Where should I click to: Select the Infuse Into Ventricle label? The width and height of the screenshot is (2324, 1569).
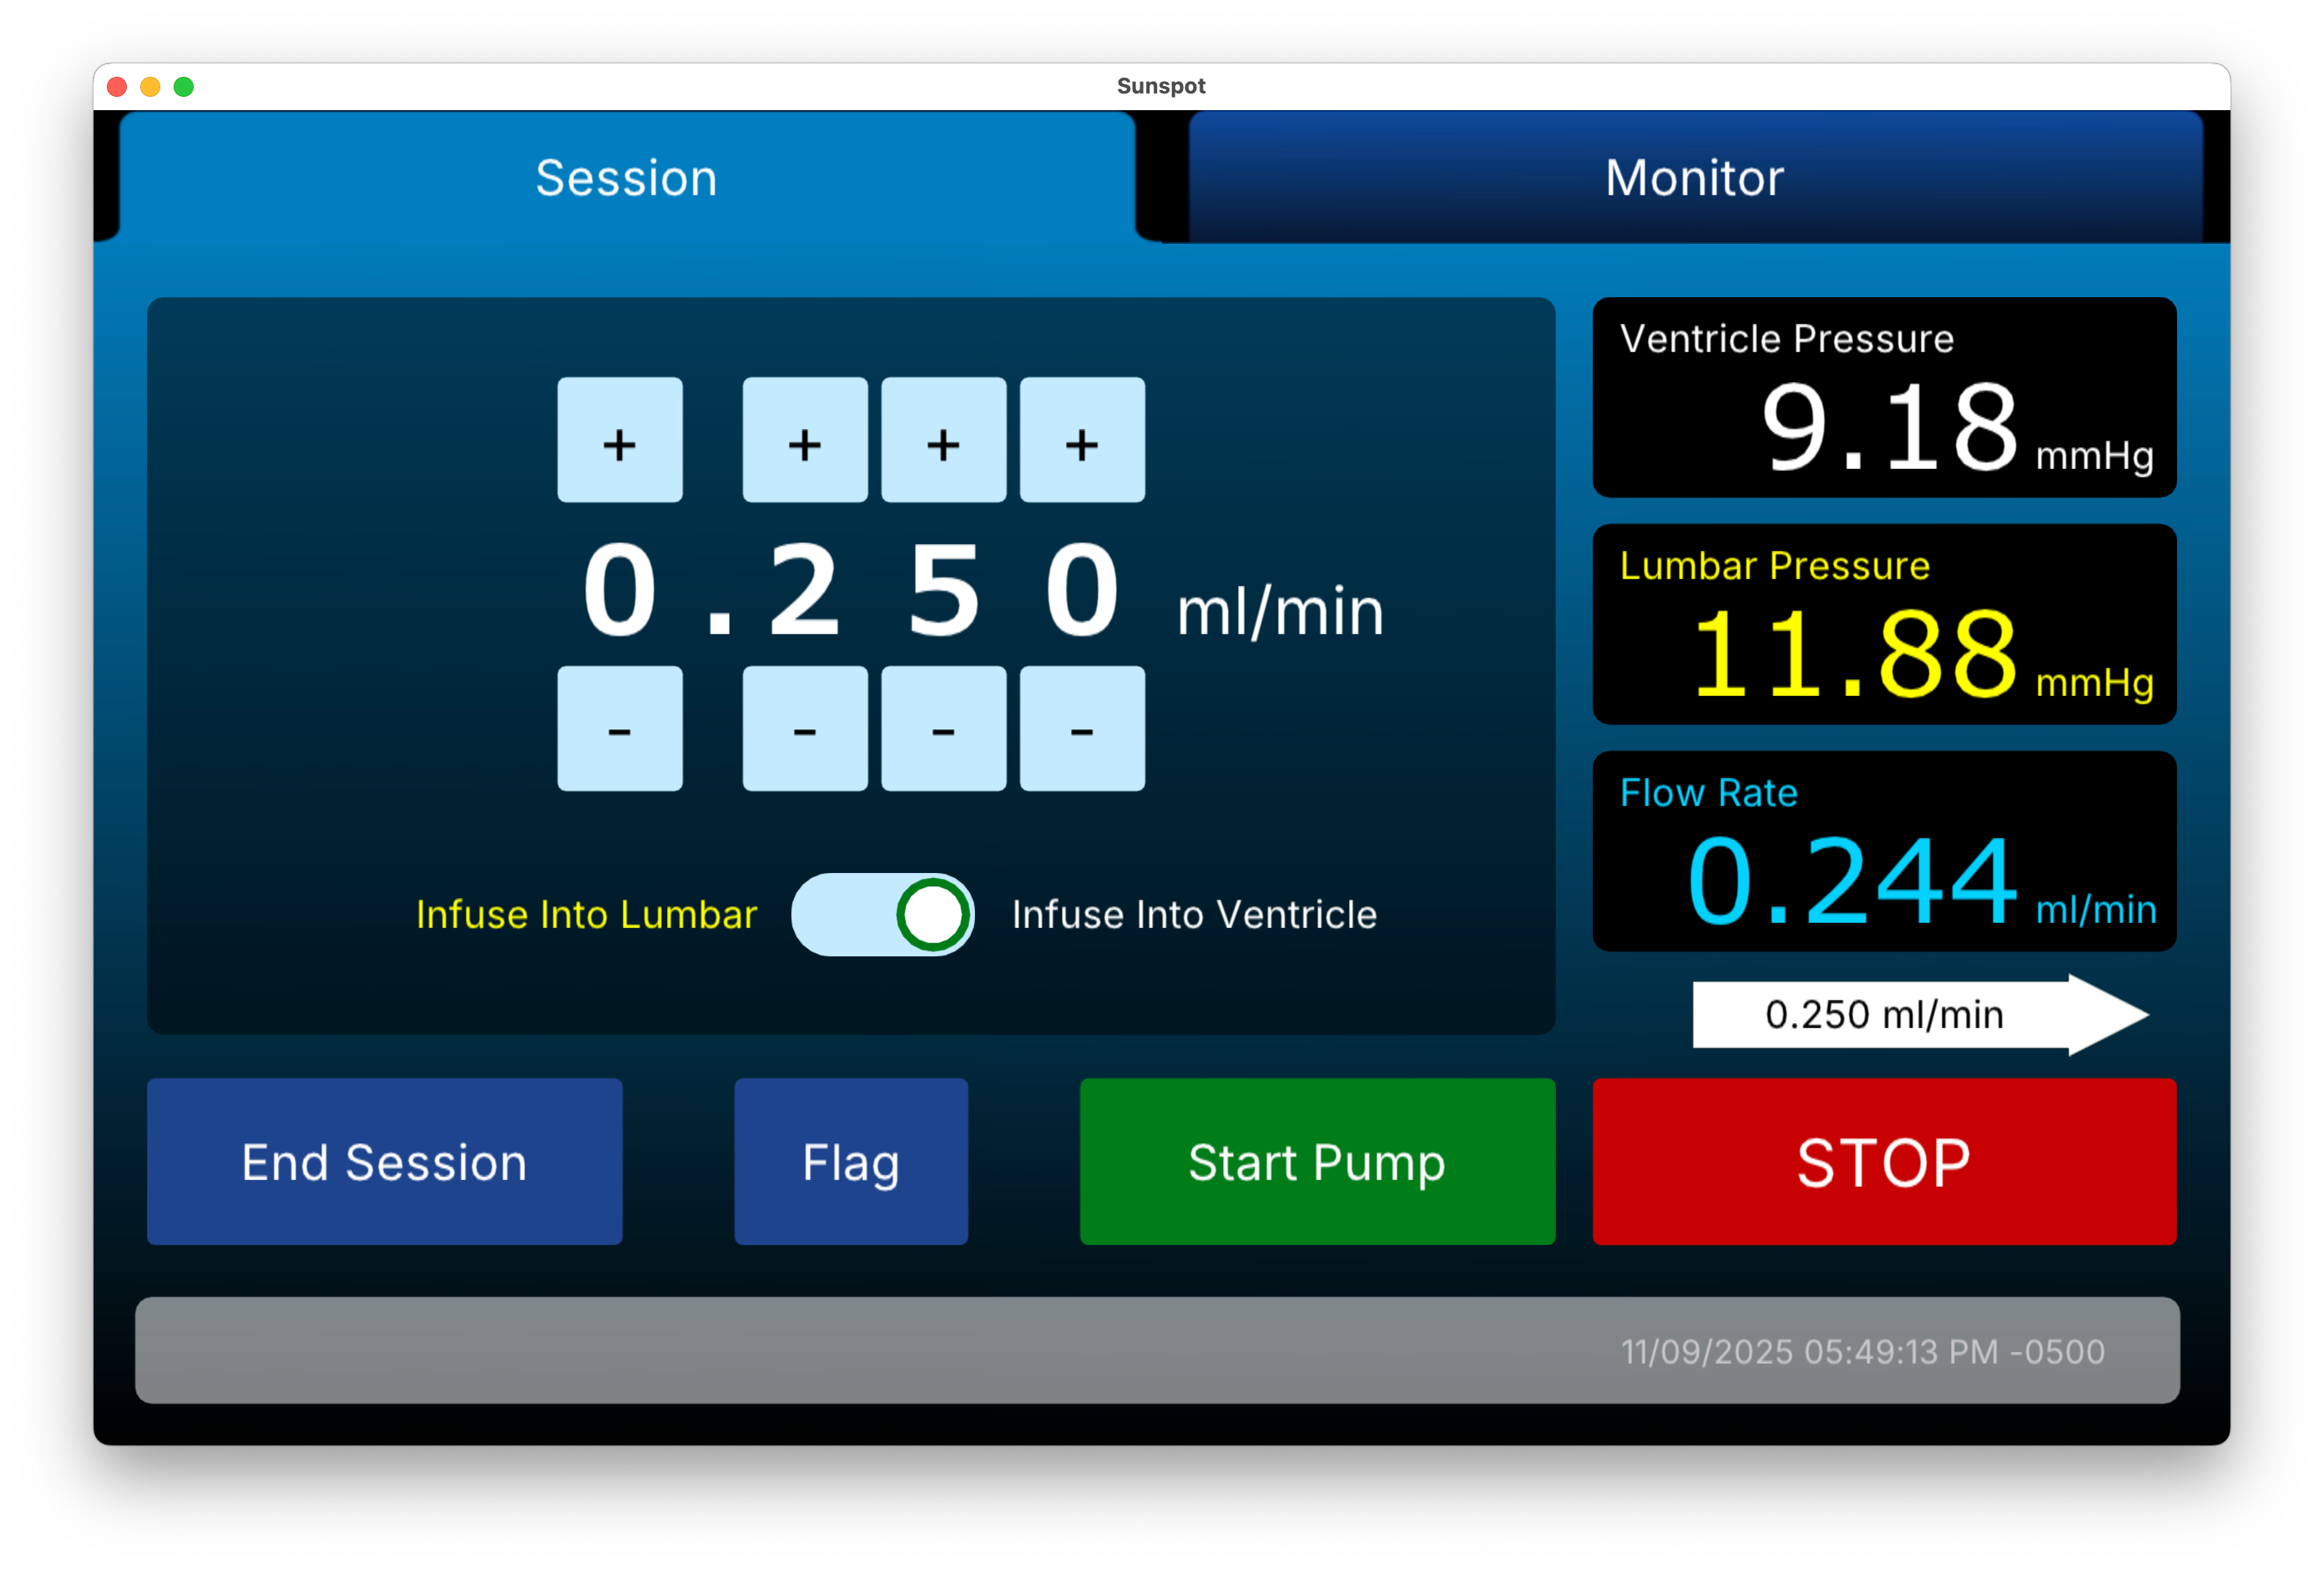[1194, 915]
